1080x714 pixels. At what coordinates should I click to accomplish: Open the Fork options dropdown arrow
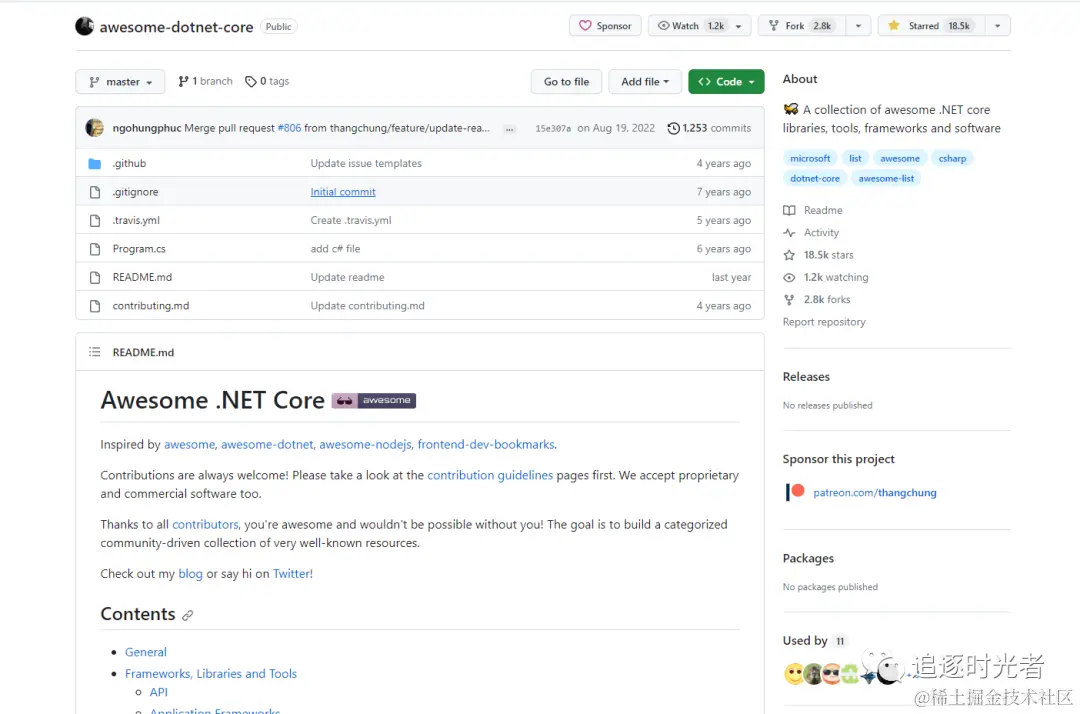pyautogui.click(x=858, y=26)
